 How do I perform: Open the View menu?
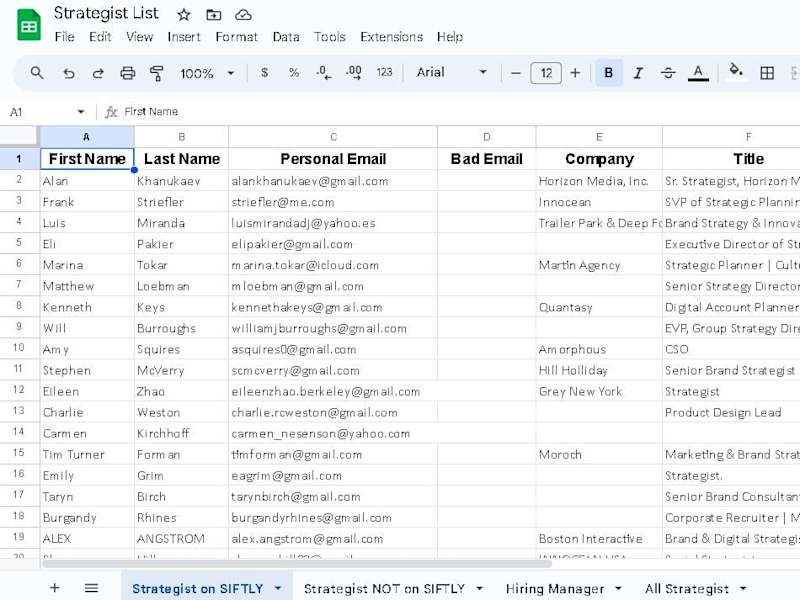[139, 37]
